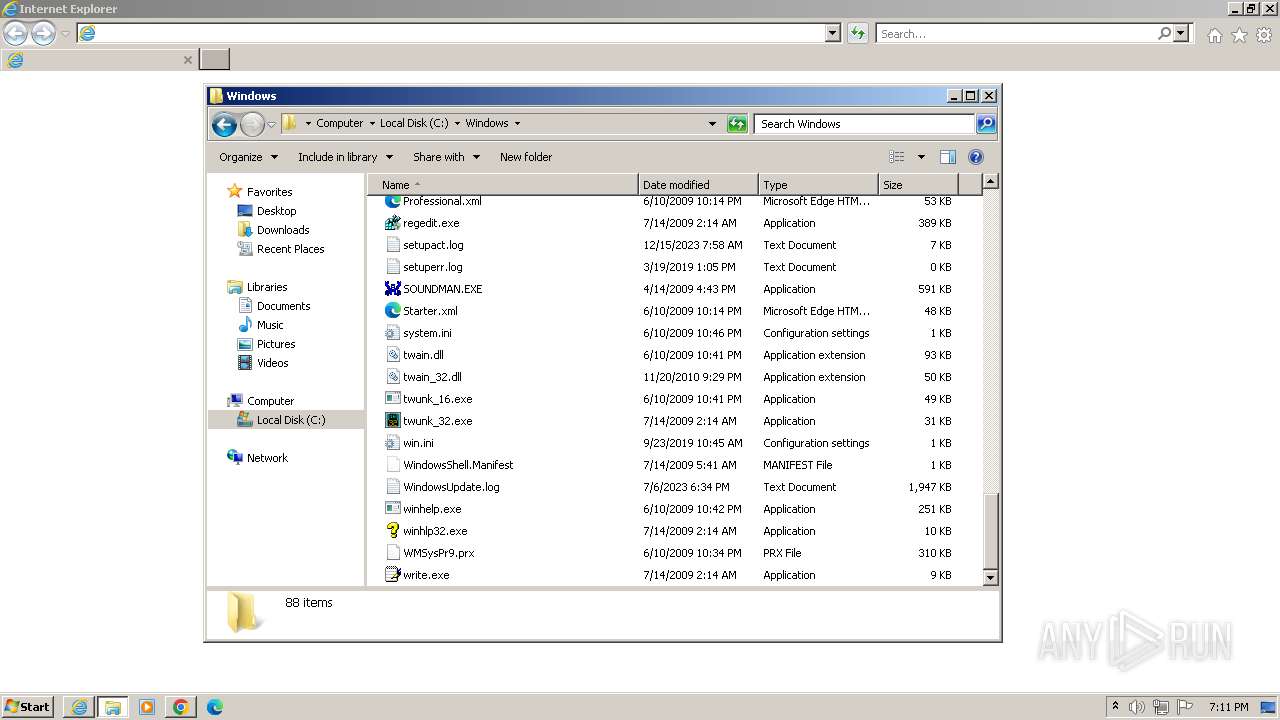Screen dimensions: 1280x720
Task: Select WMSysPr9.prx file name
Action: point(438,553)
